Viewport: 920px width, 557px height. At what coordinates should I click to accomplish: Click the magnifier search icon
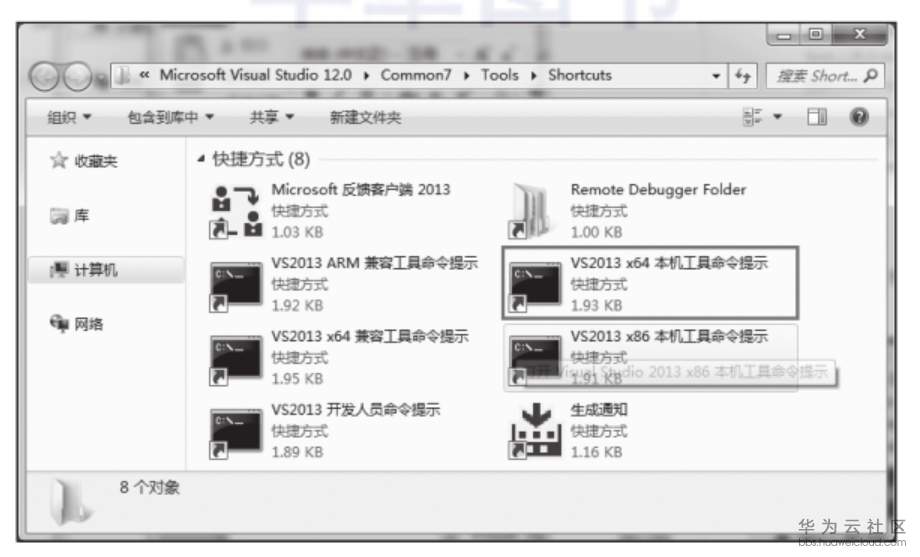point(871,76)
